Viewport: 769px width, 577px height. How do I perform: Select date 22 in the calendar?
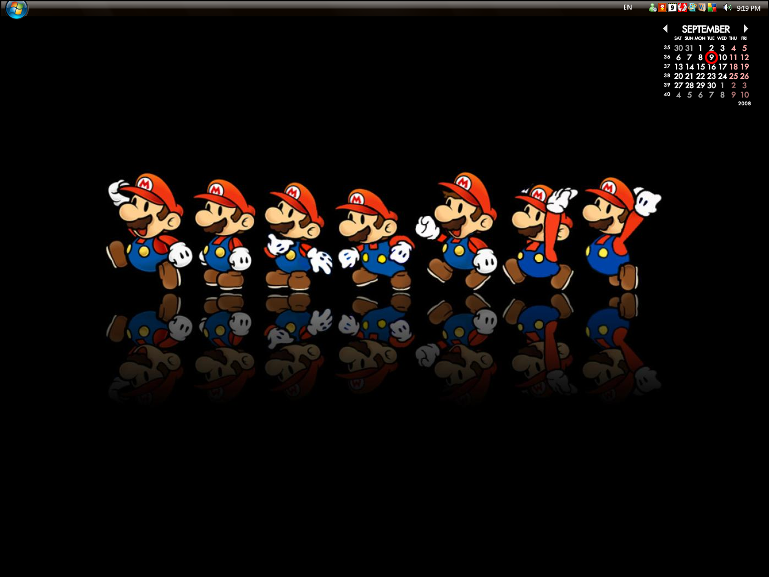[x=700, y=76]
